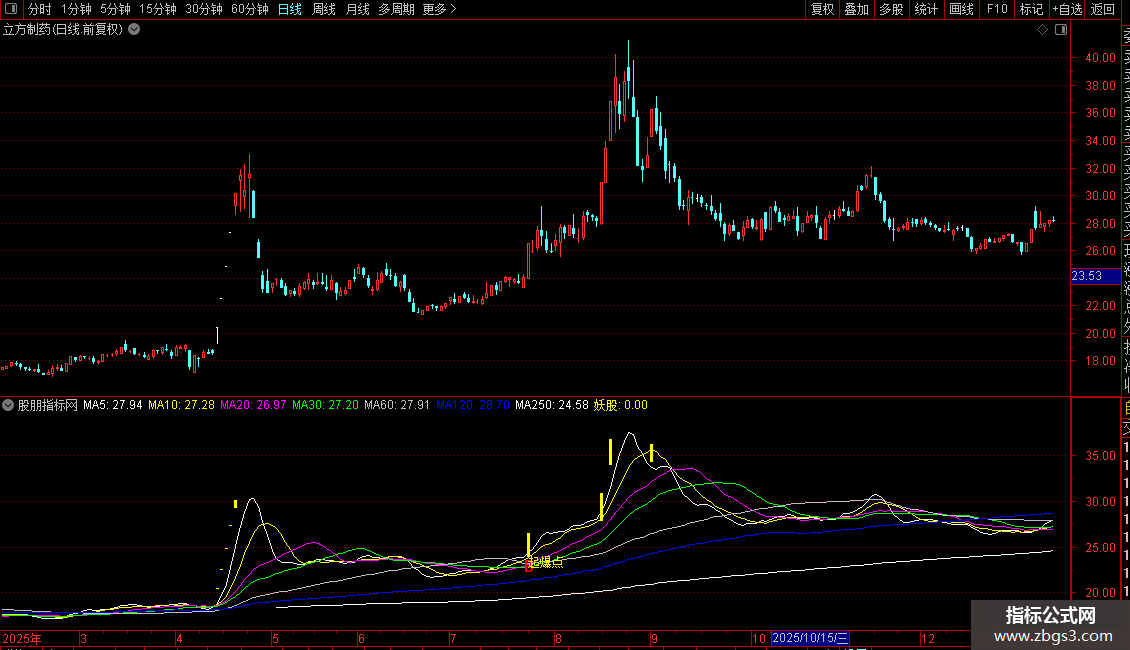The image size is (1130, 650).
Task: Select the MA30: 27.20 indicator value
Action: (325, 405)
